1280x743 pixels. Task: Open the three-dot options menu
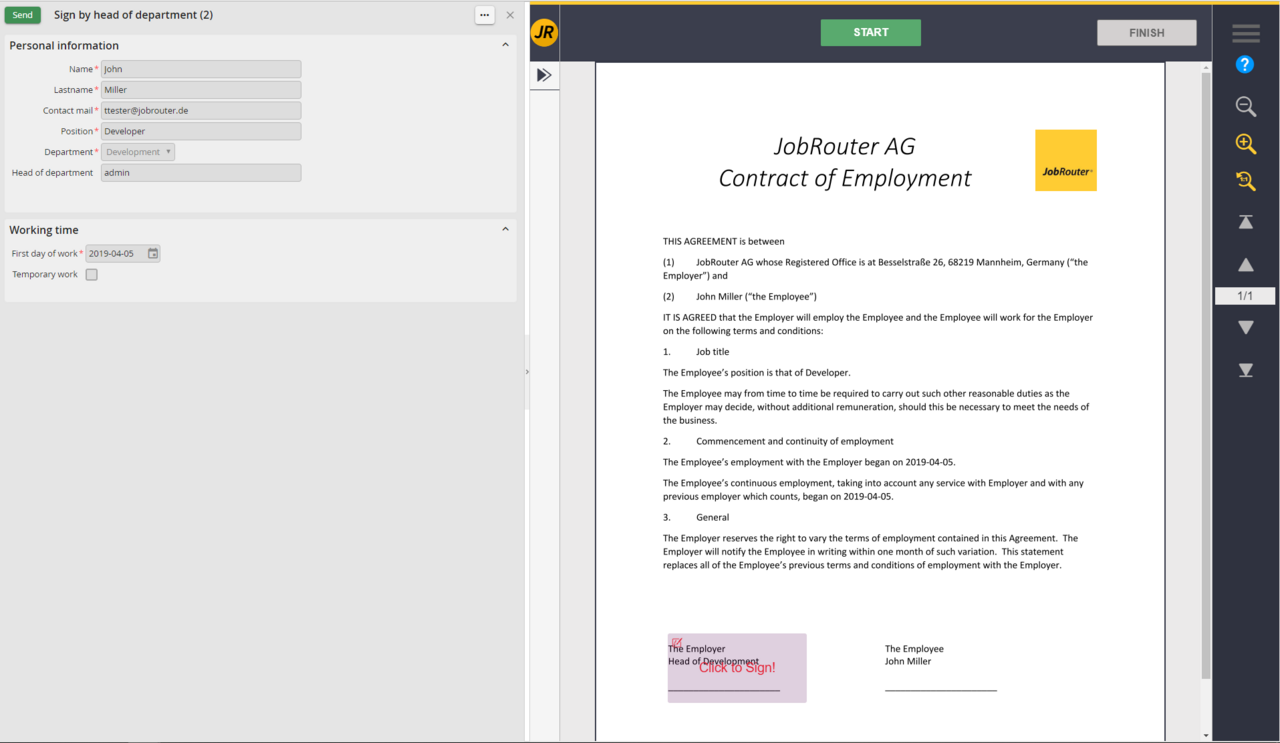[x=484, y=14]
